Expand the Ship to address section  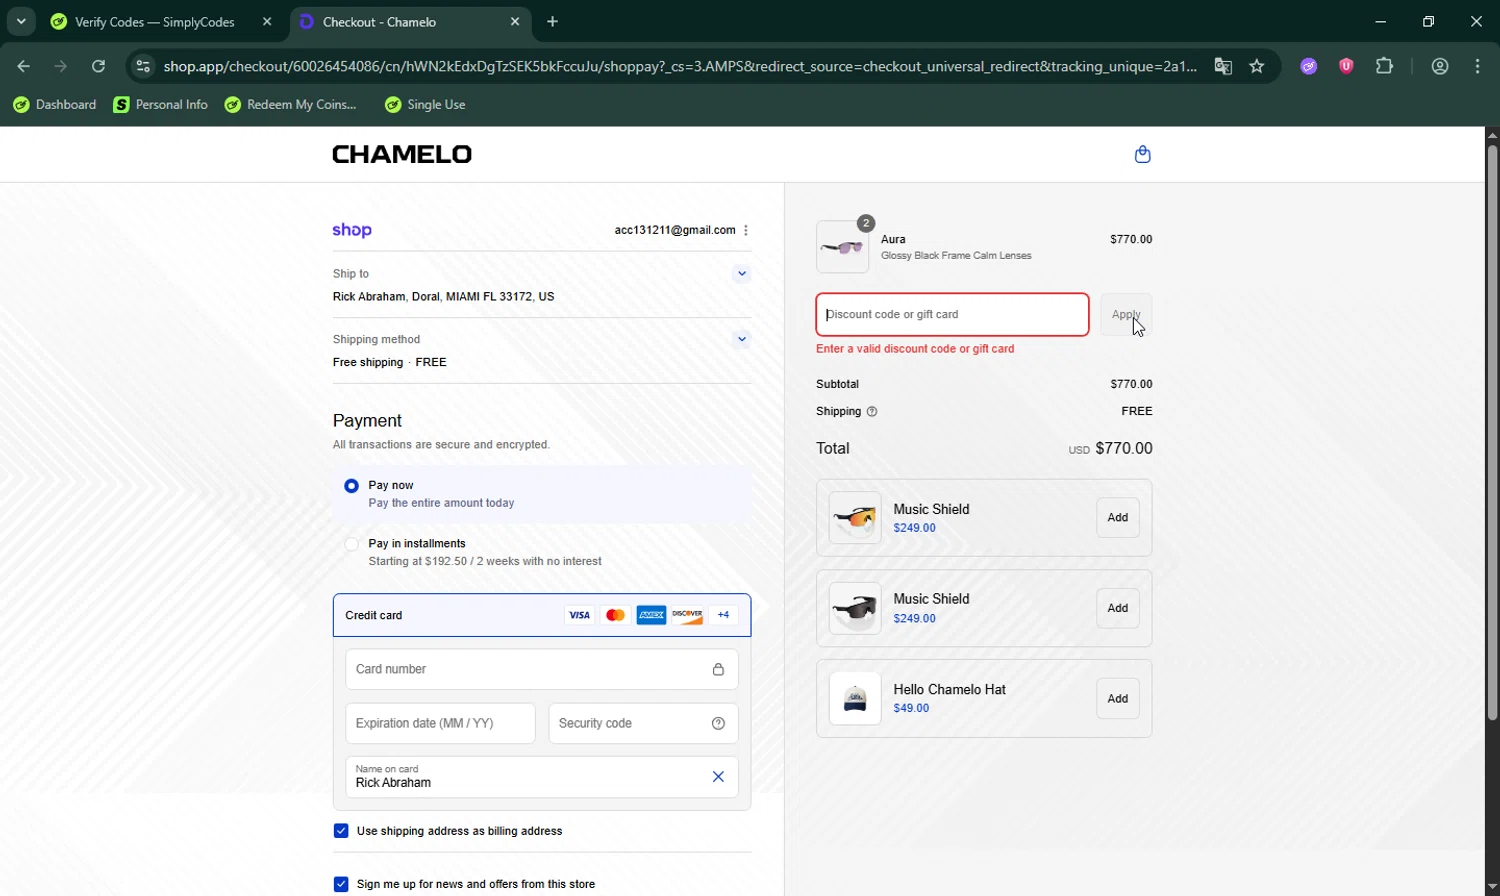point(741,273)
